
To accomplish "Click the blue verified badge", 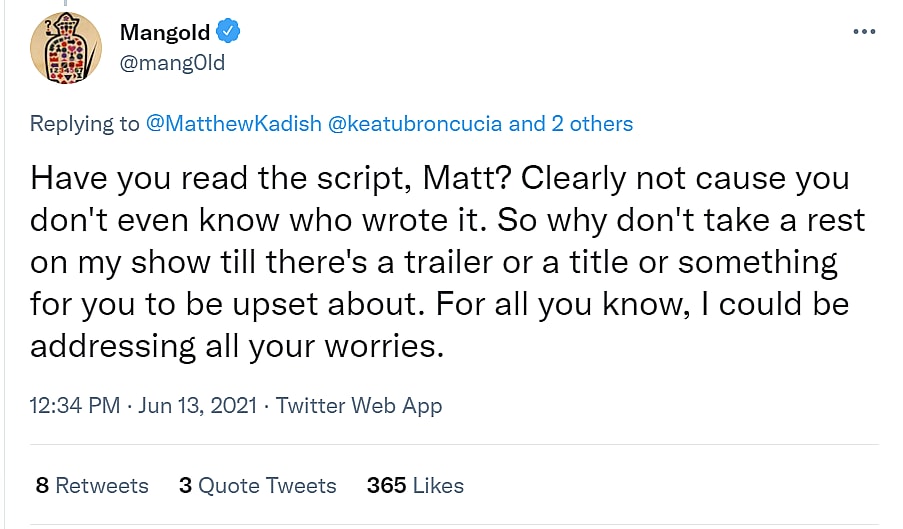I will (229, 32).
